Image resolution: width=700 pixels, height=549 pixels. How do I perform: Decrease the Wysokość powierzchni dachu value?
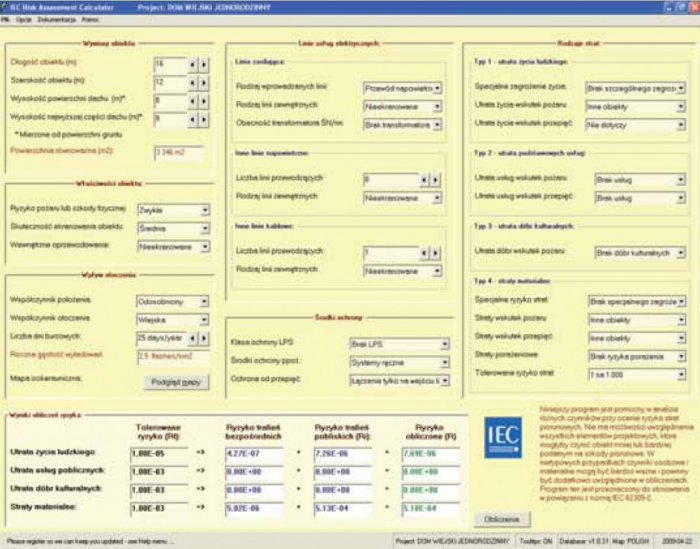pos(192,101)
